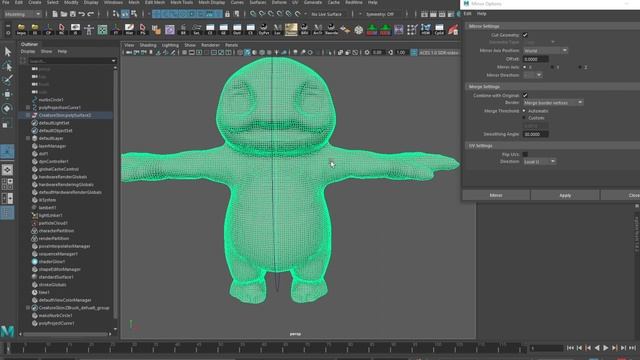Viewport: 640px width, 360px height.
Task: Select the Scale tool in Tool Box
Action: tap(7, 123)
